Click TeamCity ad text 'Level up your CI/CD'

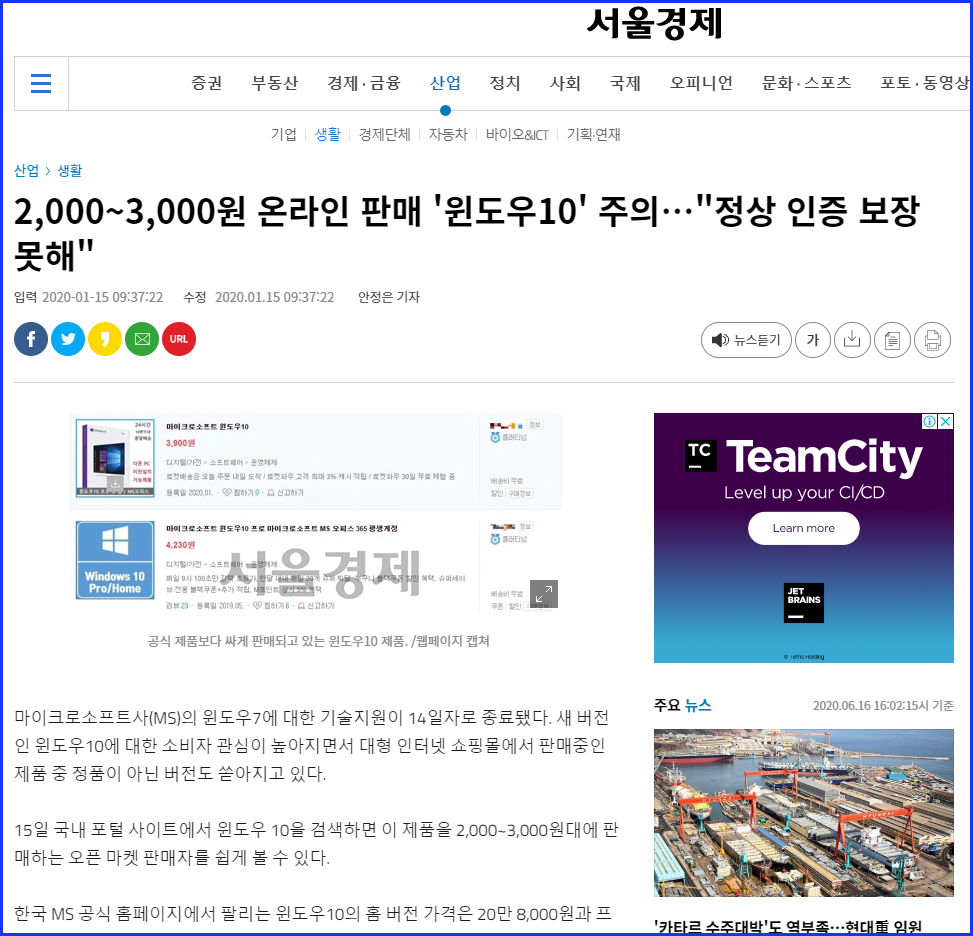(x=804, y=493)
